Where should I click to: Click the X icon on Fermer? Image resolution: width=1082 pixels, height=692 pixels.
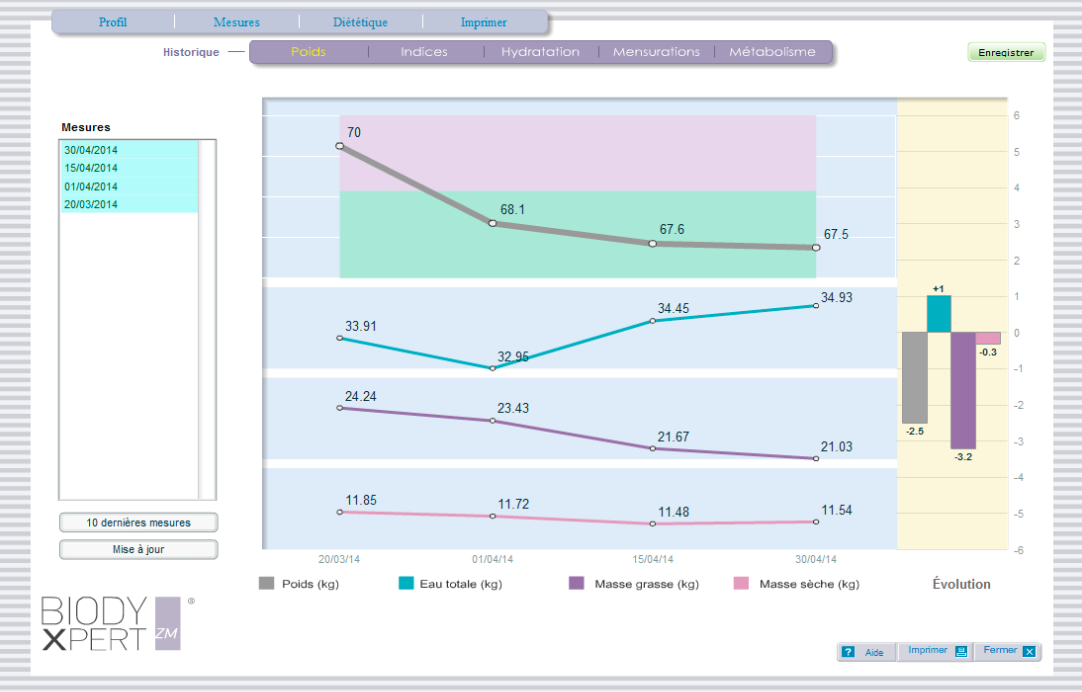tap(1029, 652)
